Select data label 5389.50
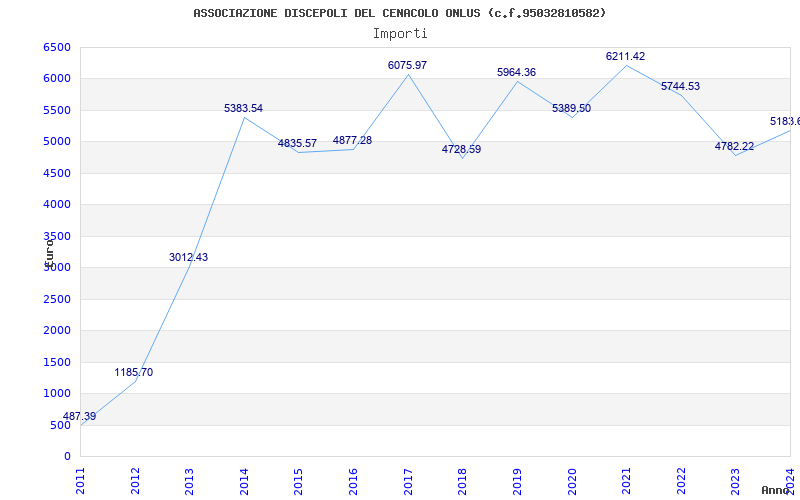800x500 pixels. coord(571,108)
